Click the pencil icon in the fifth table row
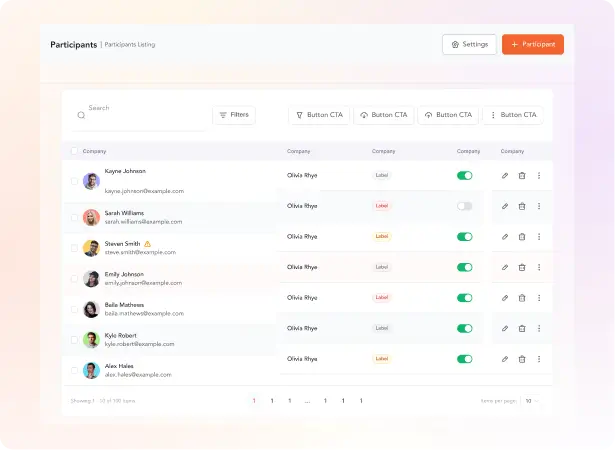 click(505, 298)
